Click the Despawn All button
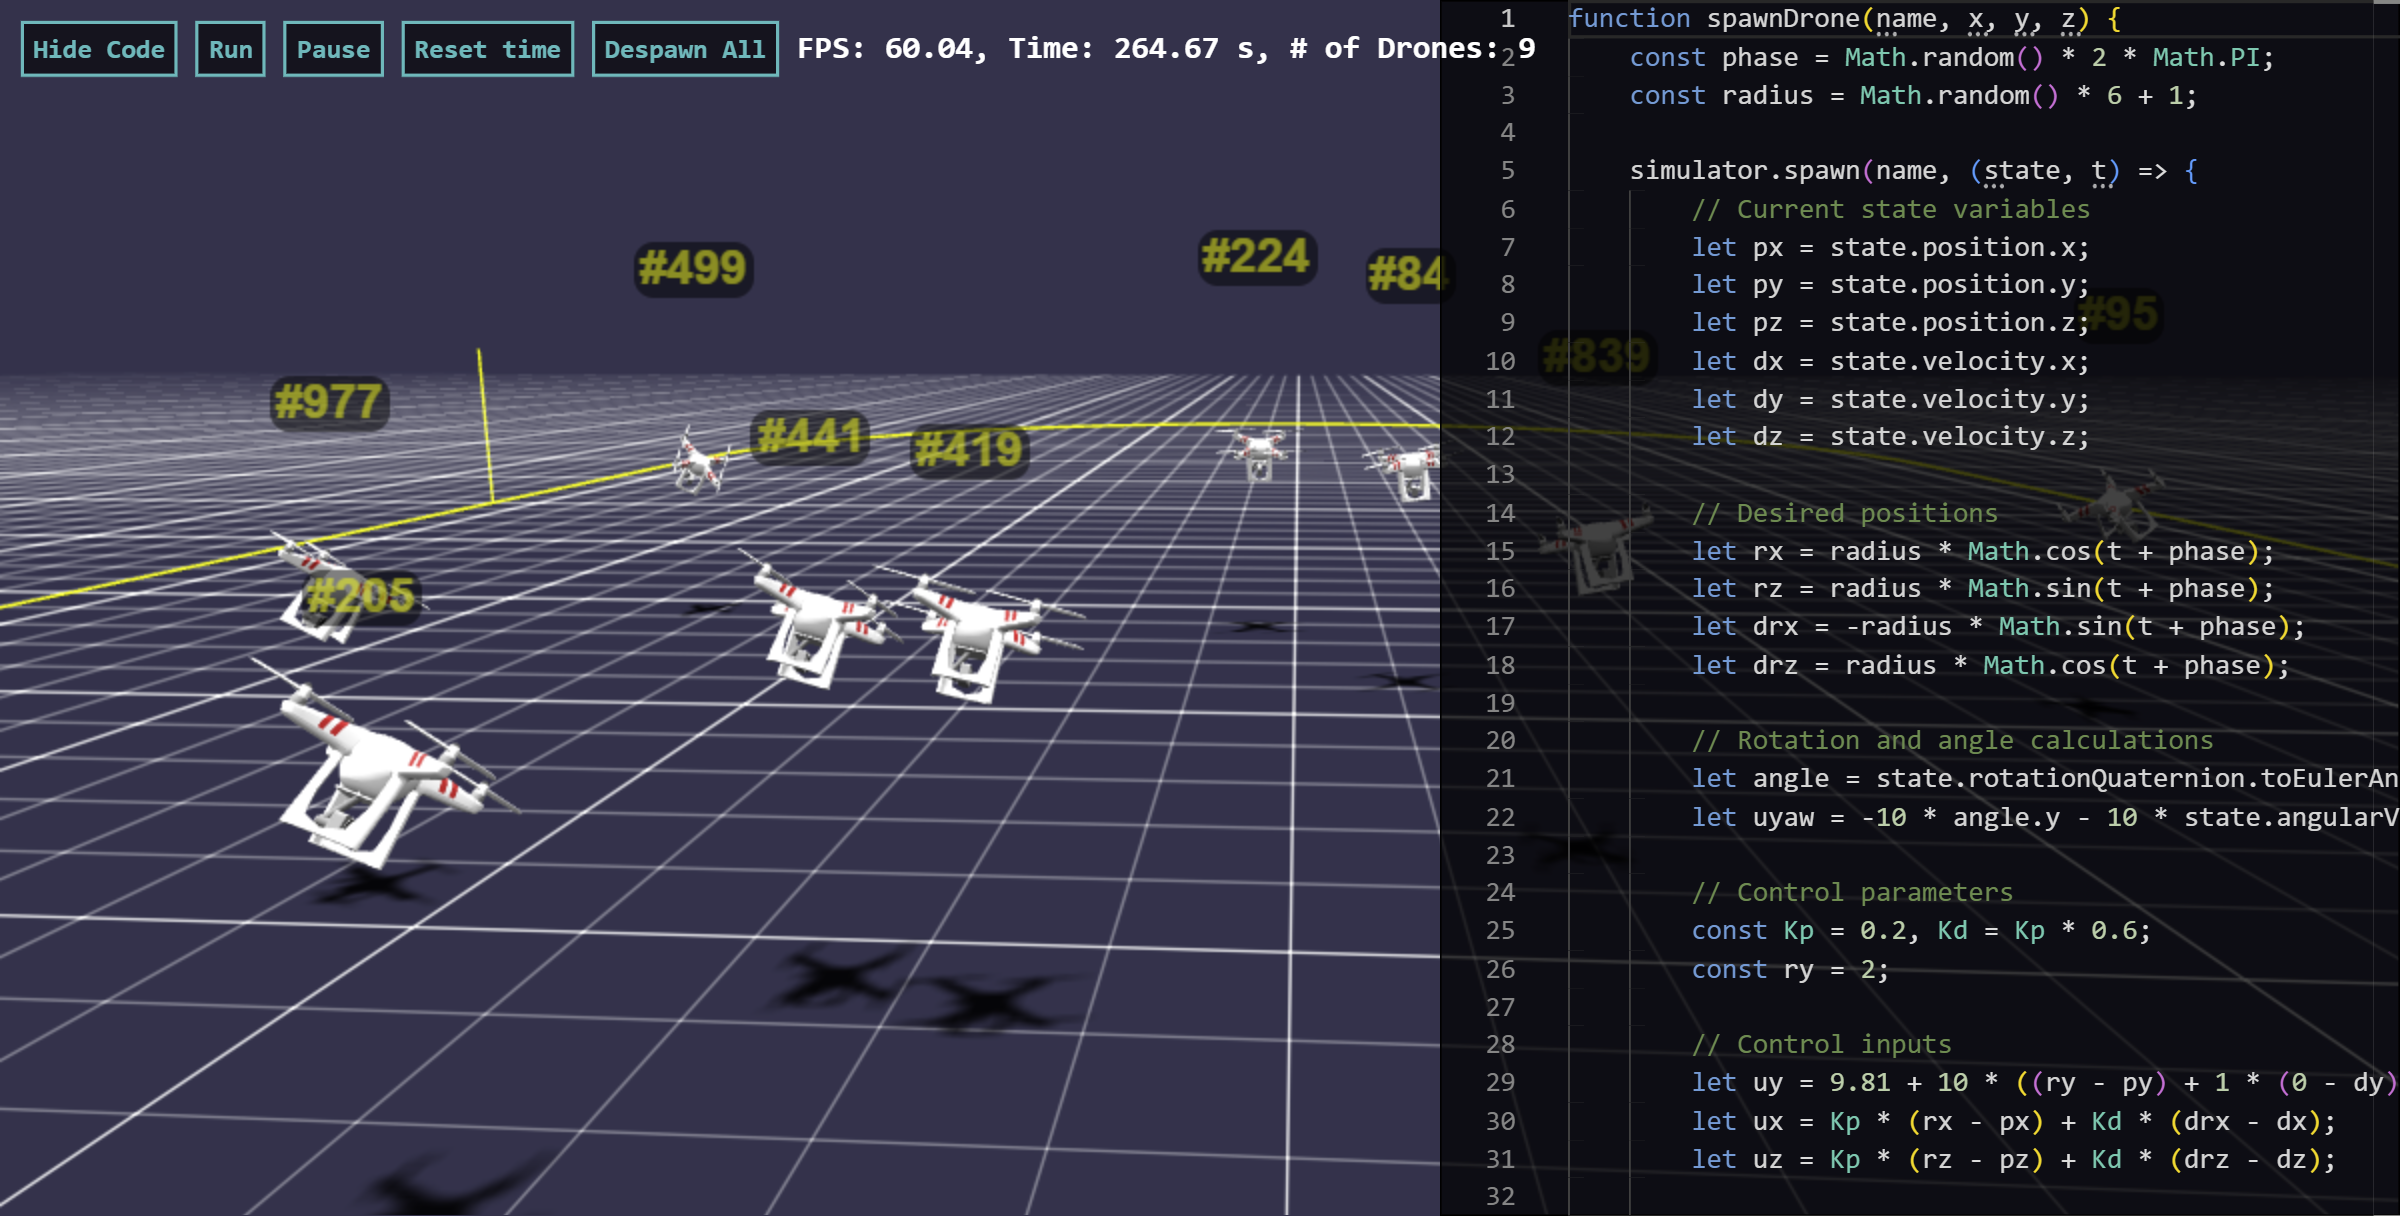The width and height of the screenshot is (2400, 1216). coord(685,49)
